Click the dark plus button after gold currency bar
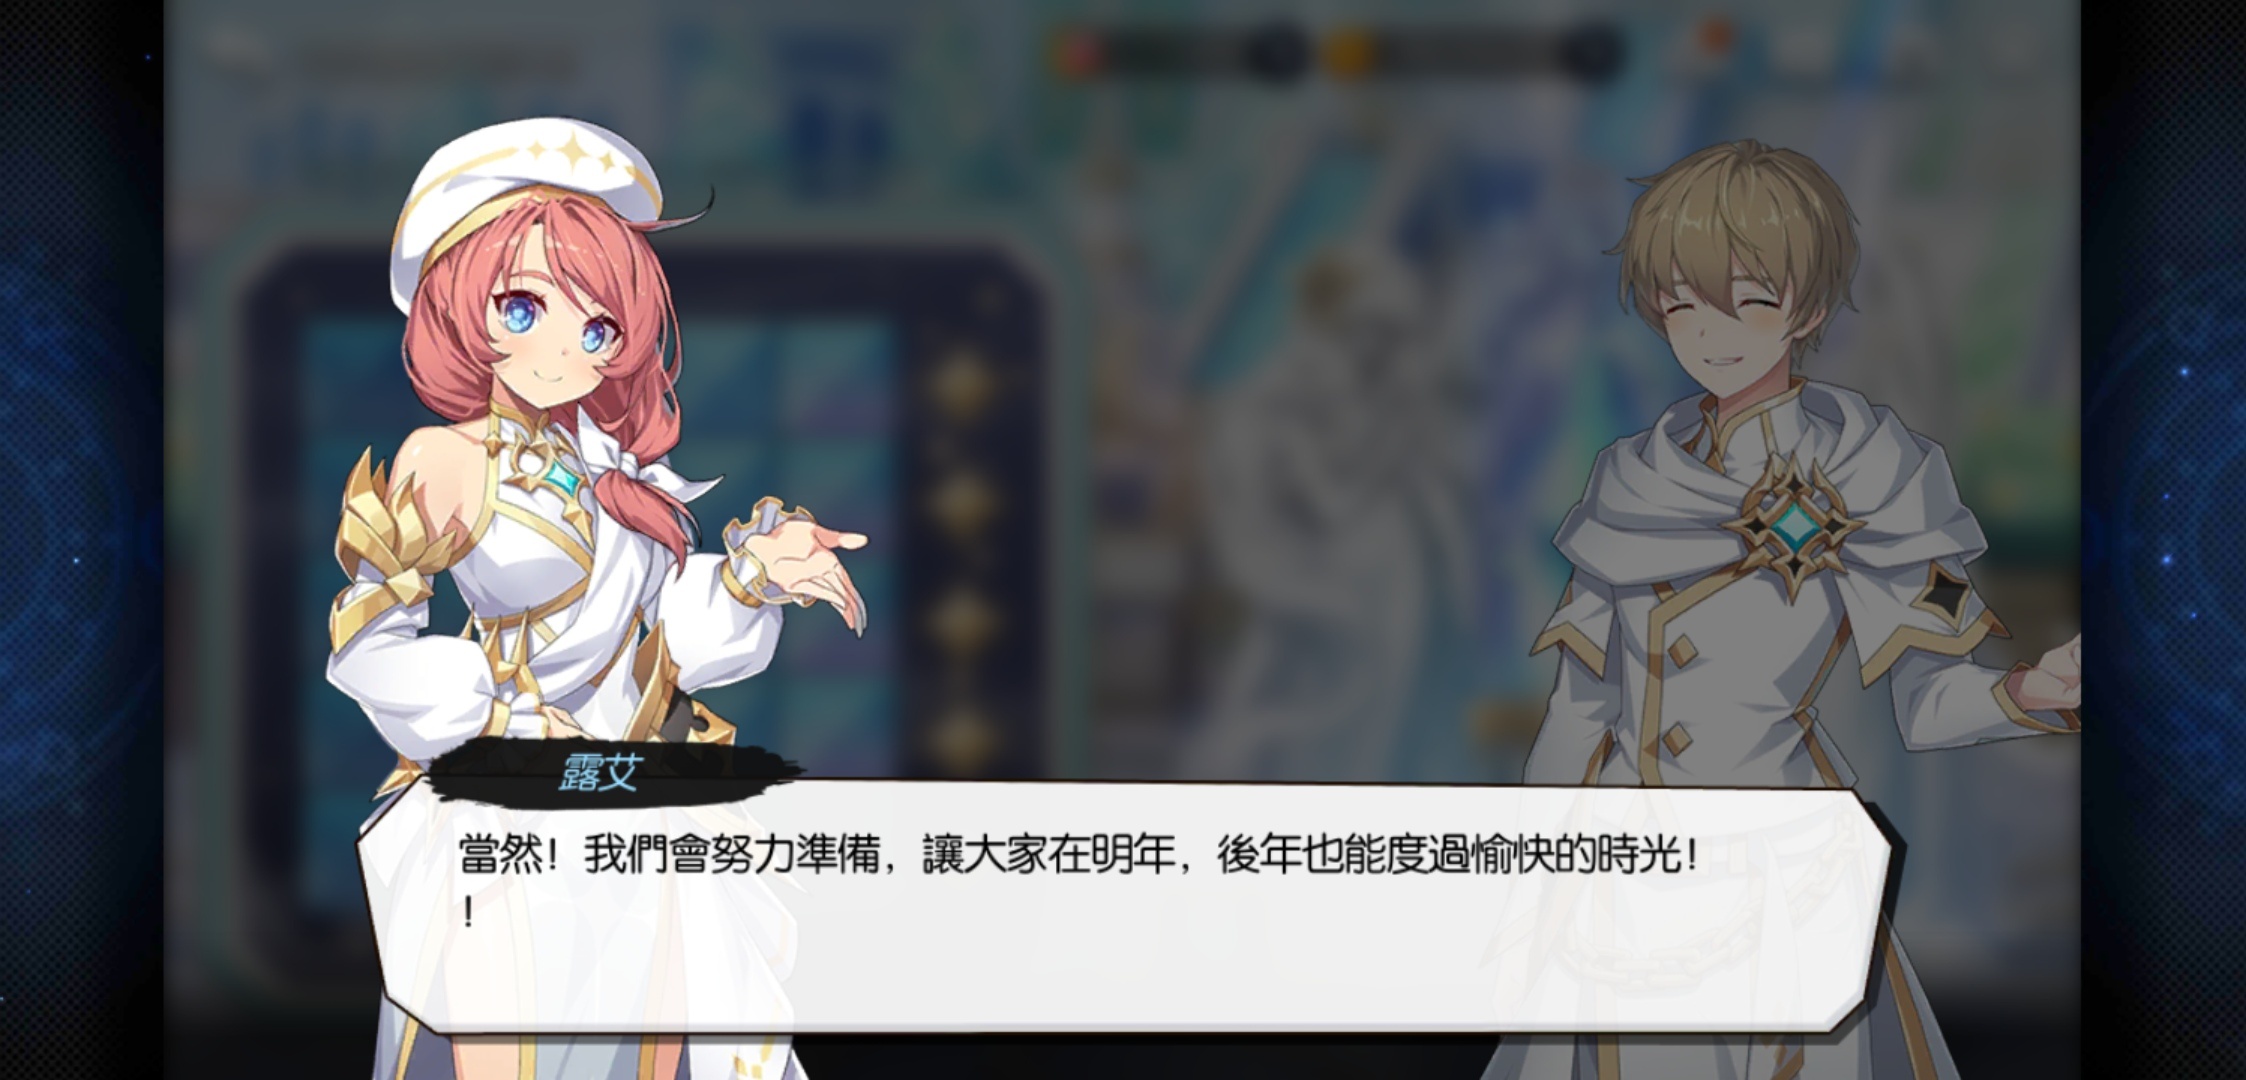Image resolution: width=2246 pixels, height=1080 pixels. click(x=1588, y=50)
